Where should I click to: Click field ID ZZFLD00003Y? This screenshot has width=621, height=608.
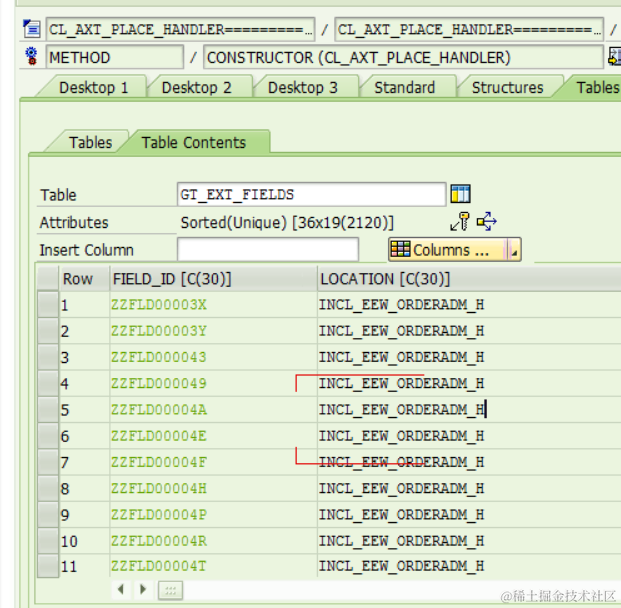pyautogui.click(x=158, y=331)
